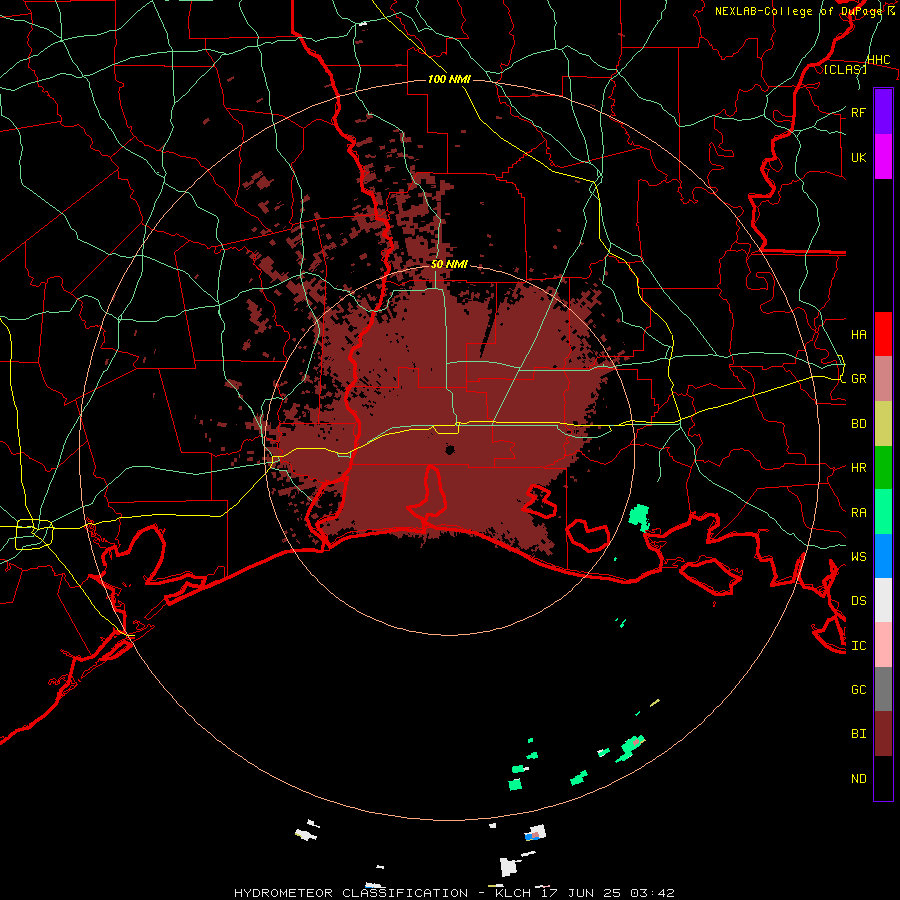The width and height of the screenshot is (900, 900).
Task: Click the ND black legend swatch
Action: click(x=883, y=778)
